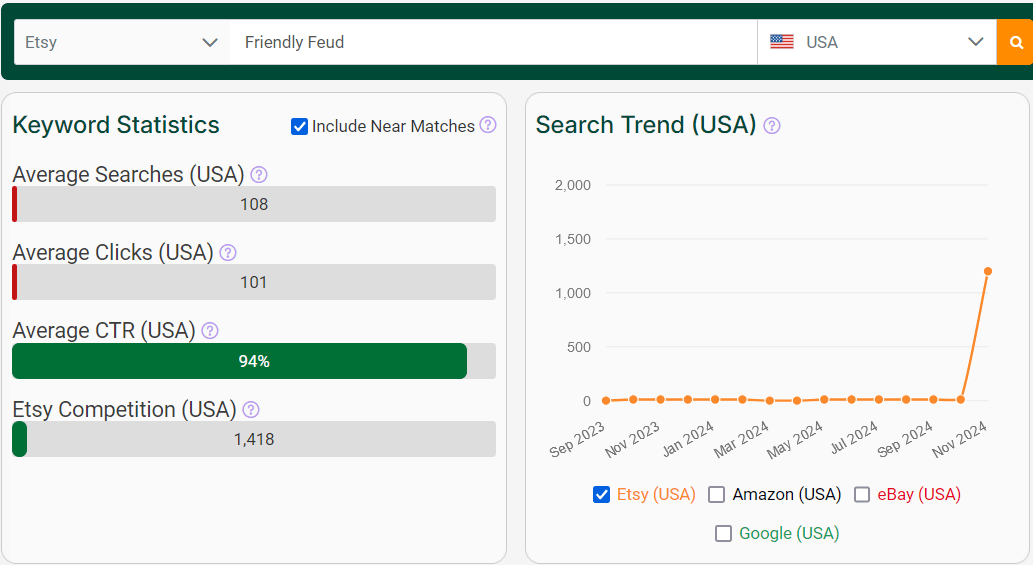Enable the eBay (USA) trend checkbox
Screen dimensions: 1033x565
pos(862,495)
